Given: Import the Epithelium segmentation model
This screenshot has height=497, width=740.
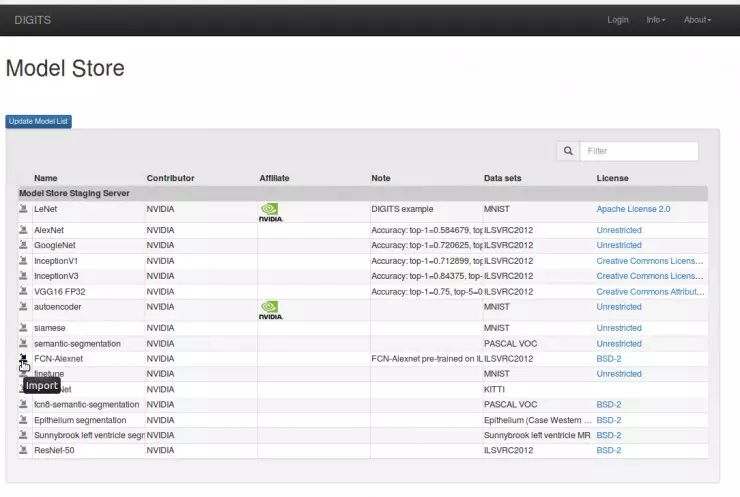Looking at the screenshot, I should pos(23,420).
